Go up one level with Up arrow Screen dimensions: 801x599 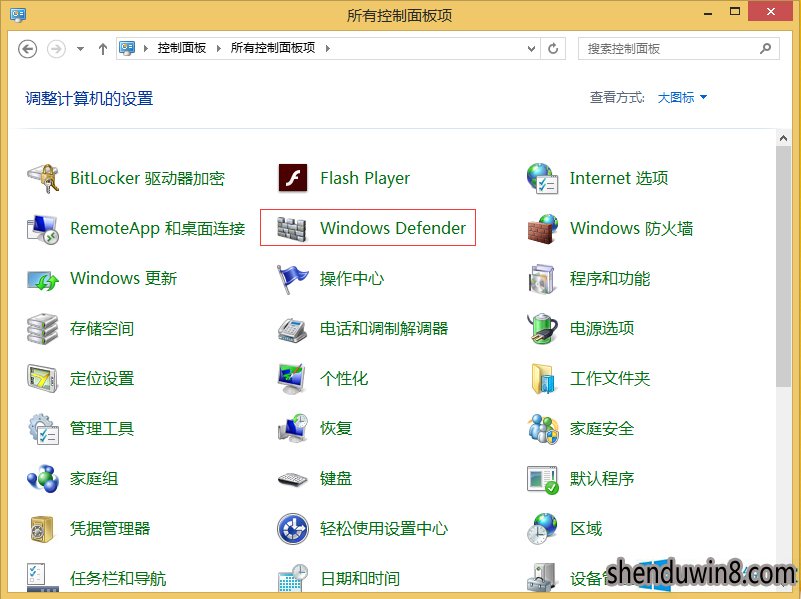[103, 49]
